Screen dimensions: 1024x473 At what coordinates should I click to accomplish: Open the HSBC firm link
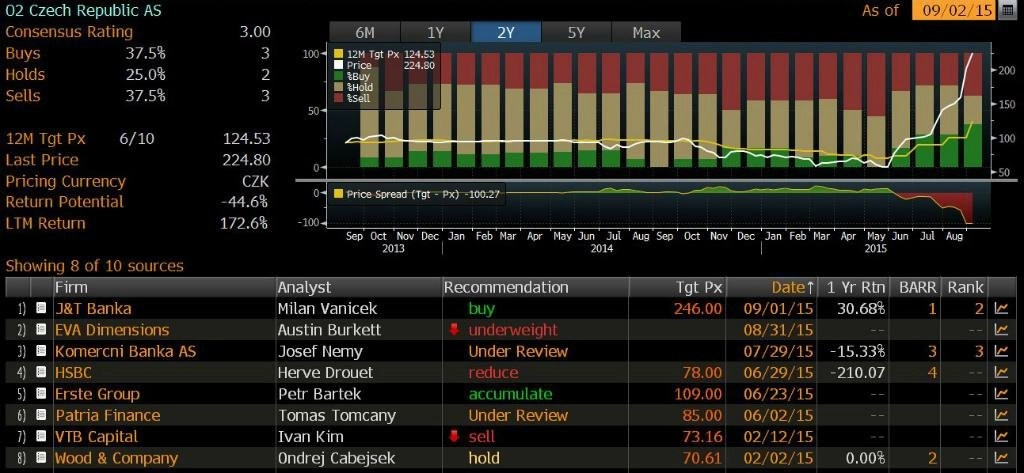click(73, 372)
